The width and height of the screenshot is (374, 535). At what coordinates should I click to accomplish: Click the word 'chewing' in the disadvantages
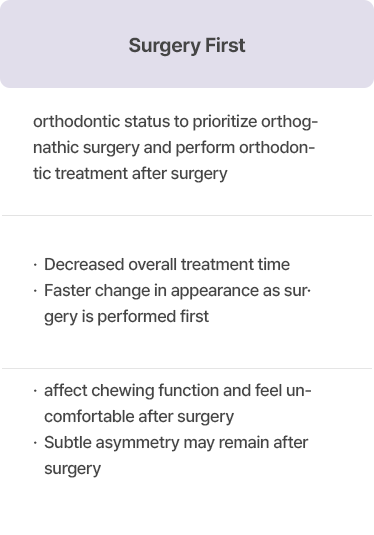click(x=123, y=391)
